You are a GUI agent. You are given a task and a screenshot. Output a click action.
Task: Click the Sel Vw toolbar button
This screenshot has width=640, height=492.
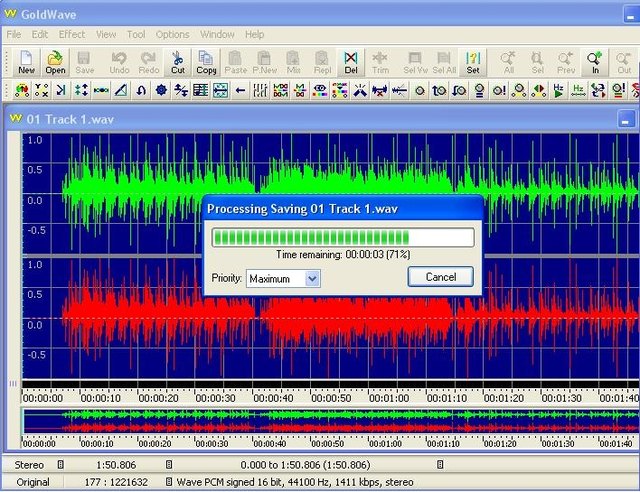click(x=415, y=62)
